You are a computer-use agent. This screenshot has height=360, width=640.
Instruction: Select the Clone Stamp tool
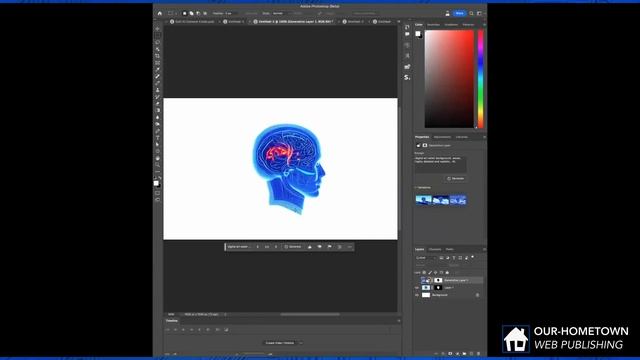click(158, 90)
